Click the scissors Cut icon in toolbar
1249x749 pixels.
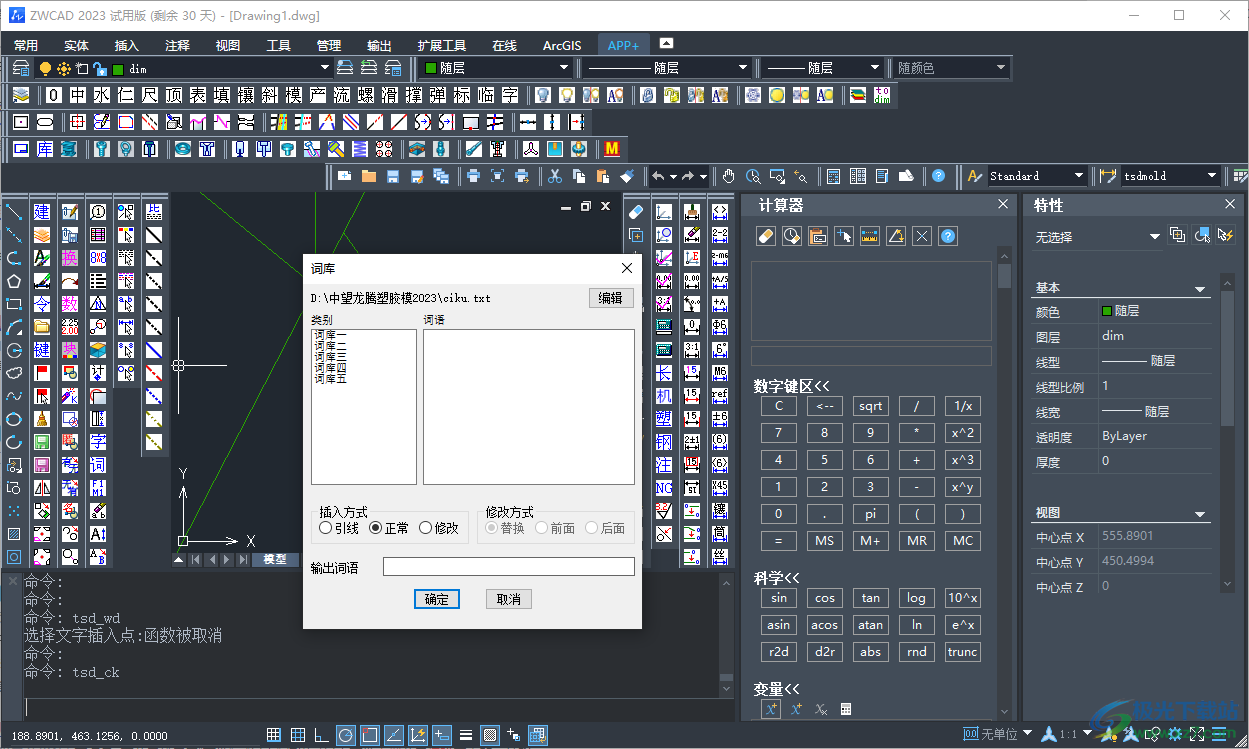(555, 176)
